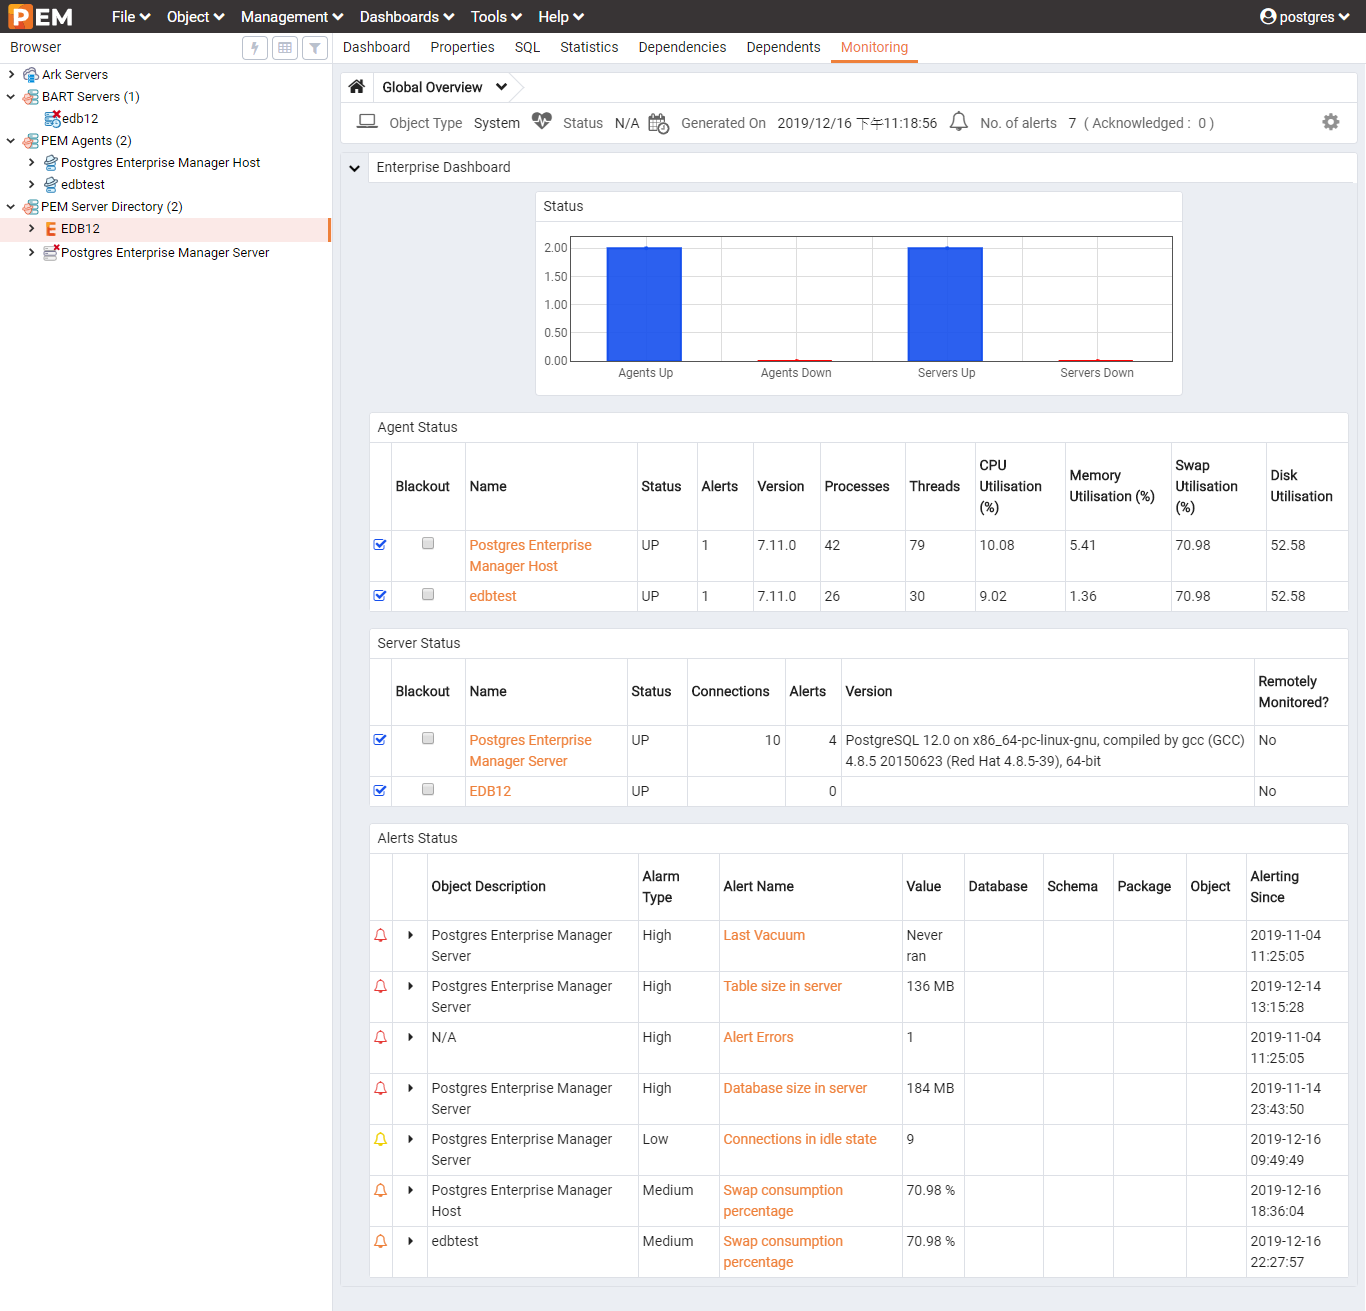Image resolution: width=1366 pixels, height=1311 pixels.
Task: Click the blue Agents Up bar in chart
Action: click(645, 304)
